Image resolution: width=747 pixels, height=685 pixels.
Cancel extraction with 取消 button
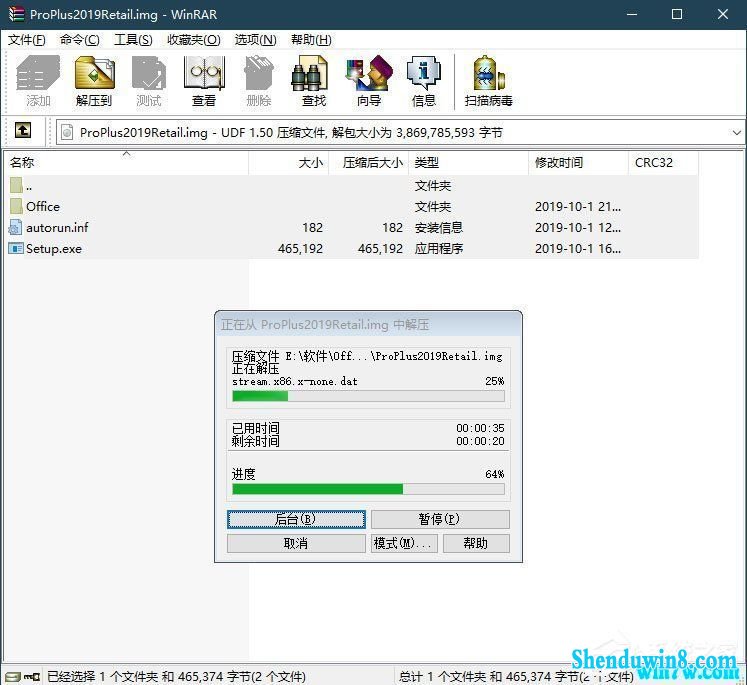click(296, 544)
